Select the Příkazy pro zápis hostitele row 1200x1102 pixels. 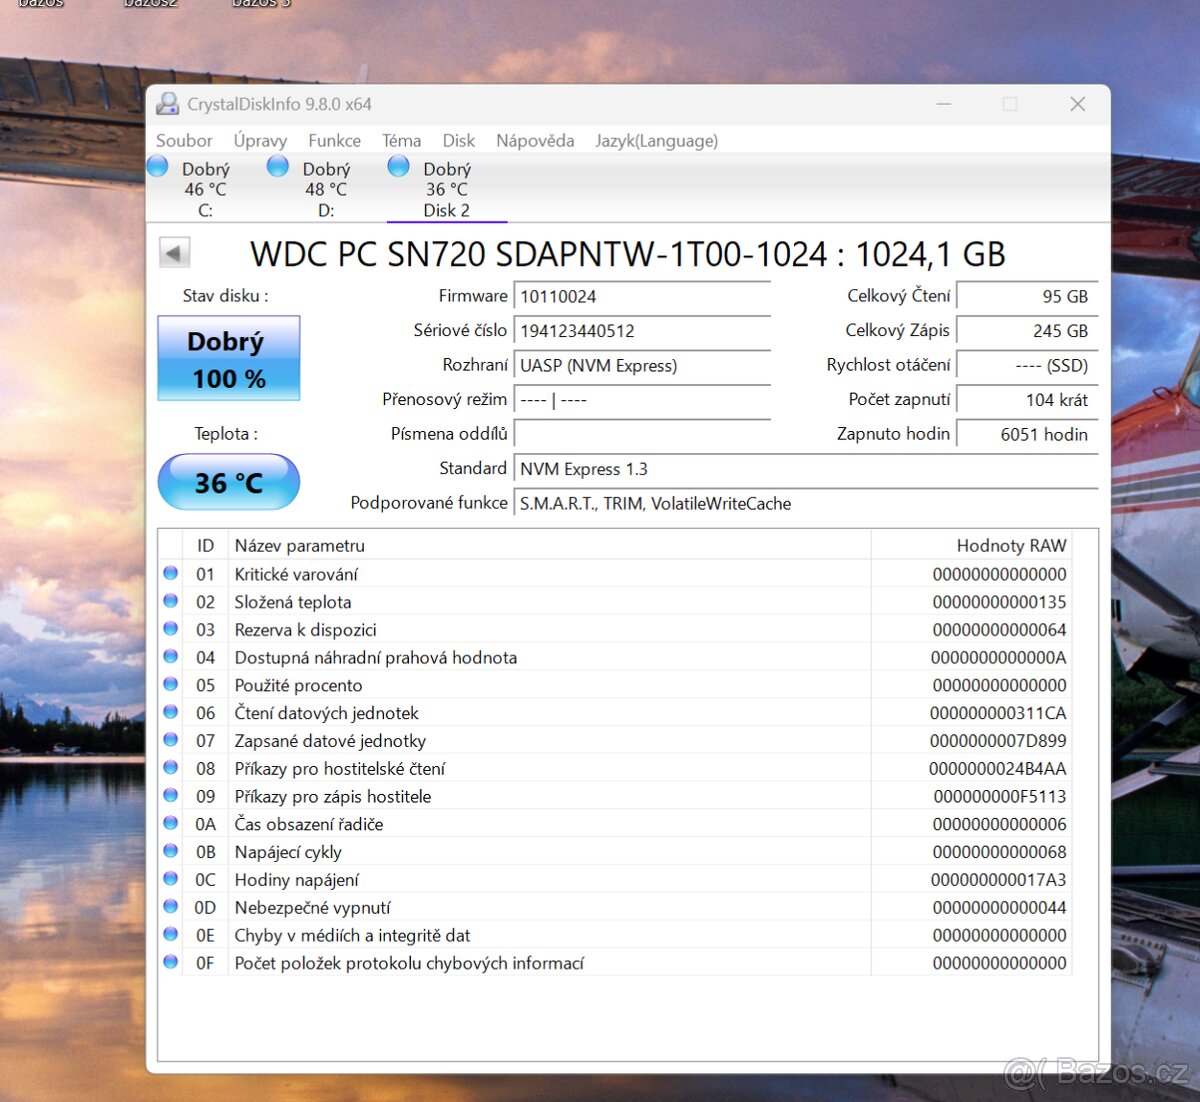coord(615,796)
